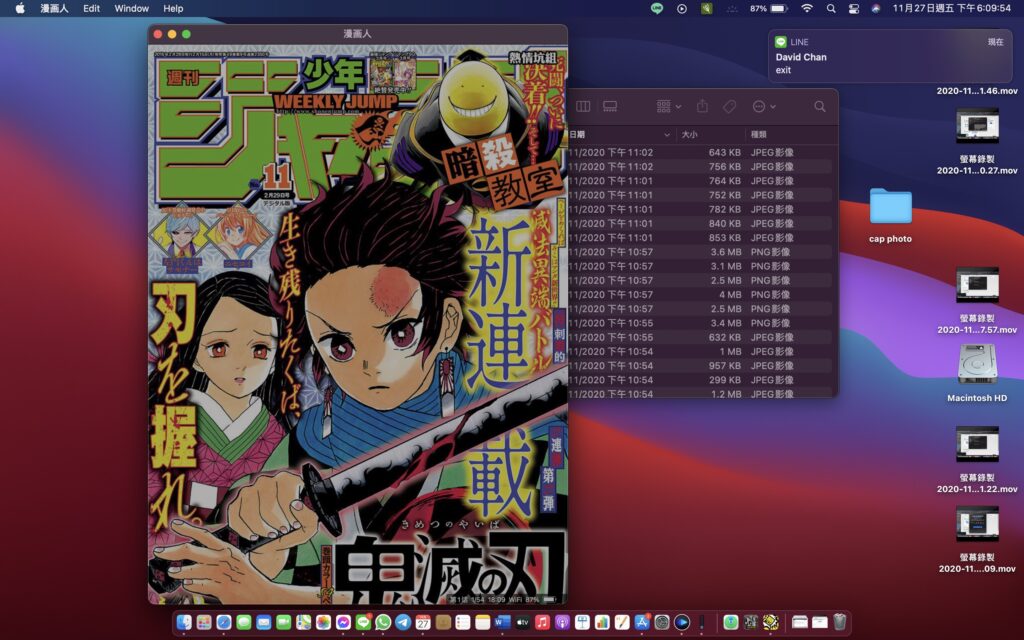Click the Finder tag toolbar icon
Viewport: 1024px width, 640px height.
(x=729, y=106)
